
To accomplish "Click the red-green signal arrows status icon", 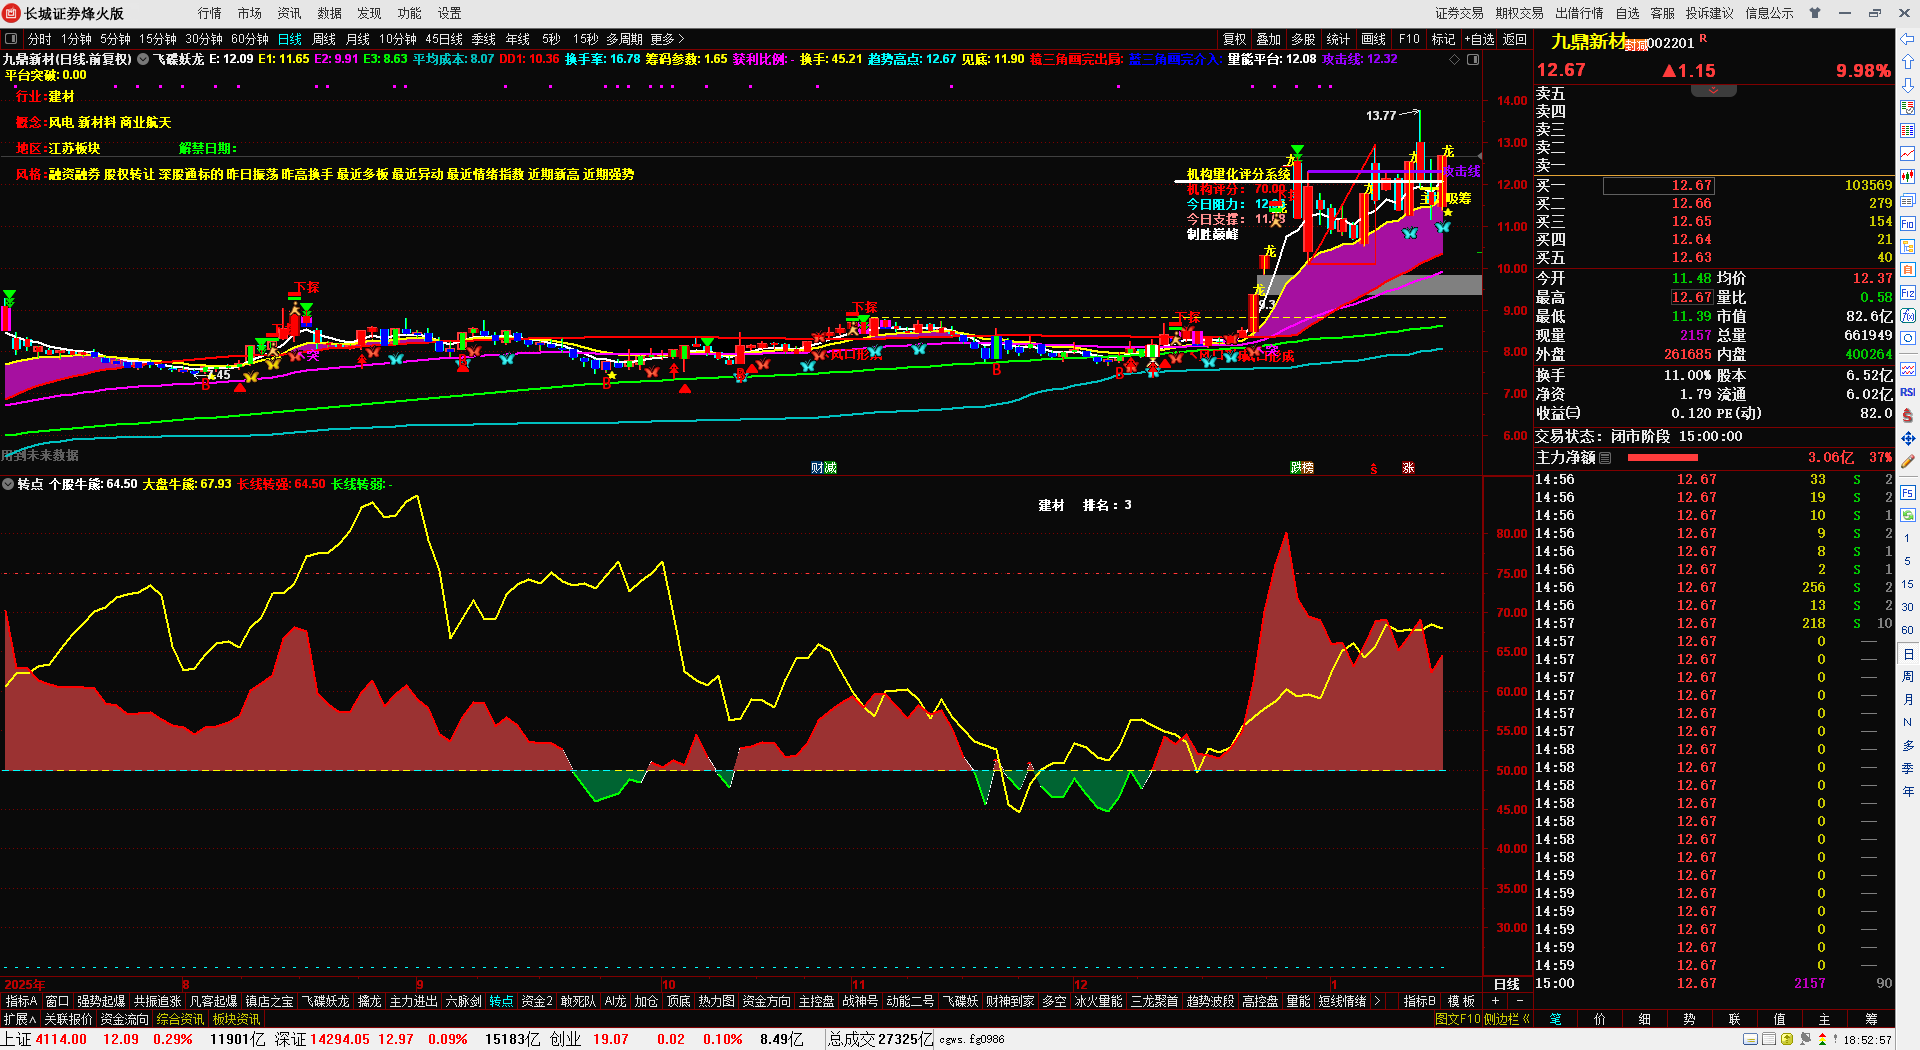I will (1823, 1040).
